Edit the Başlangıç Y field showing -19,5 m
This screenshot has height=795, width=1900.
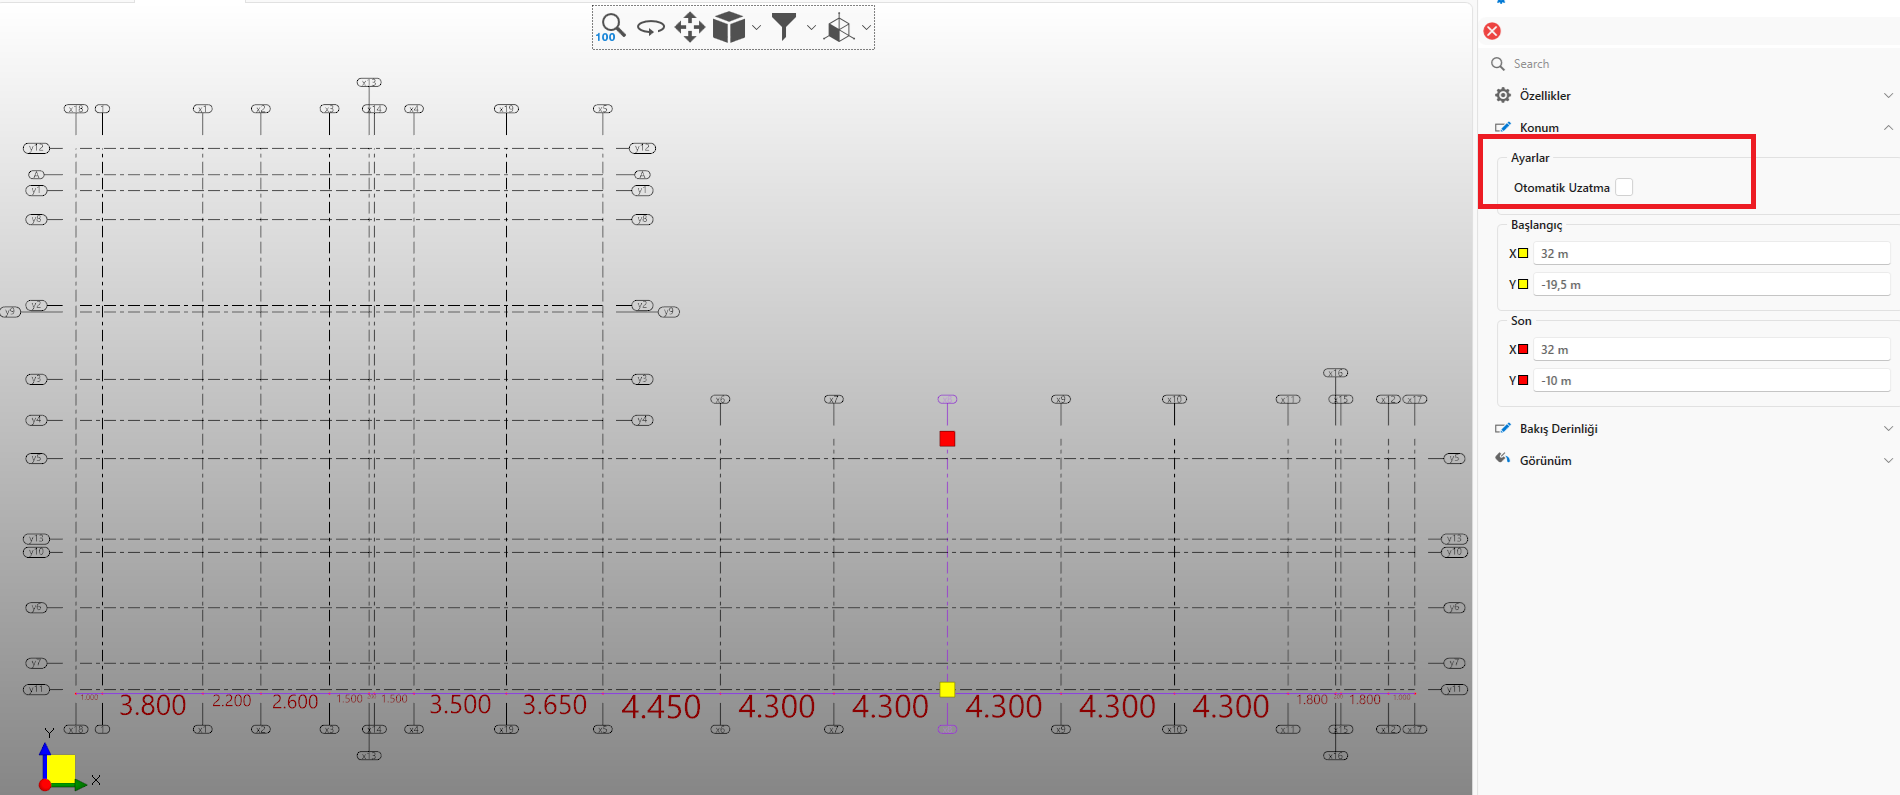tap(1711, 284)
